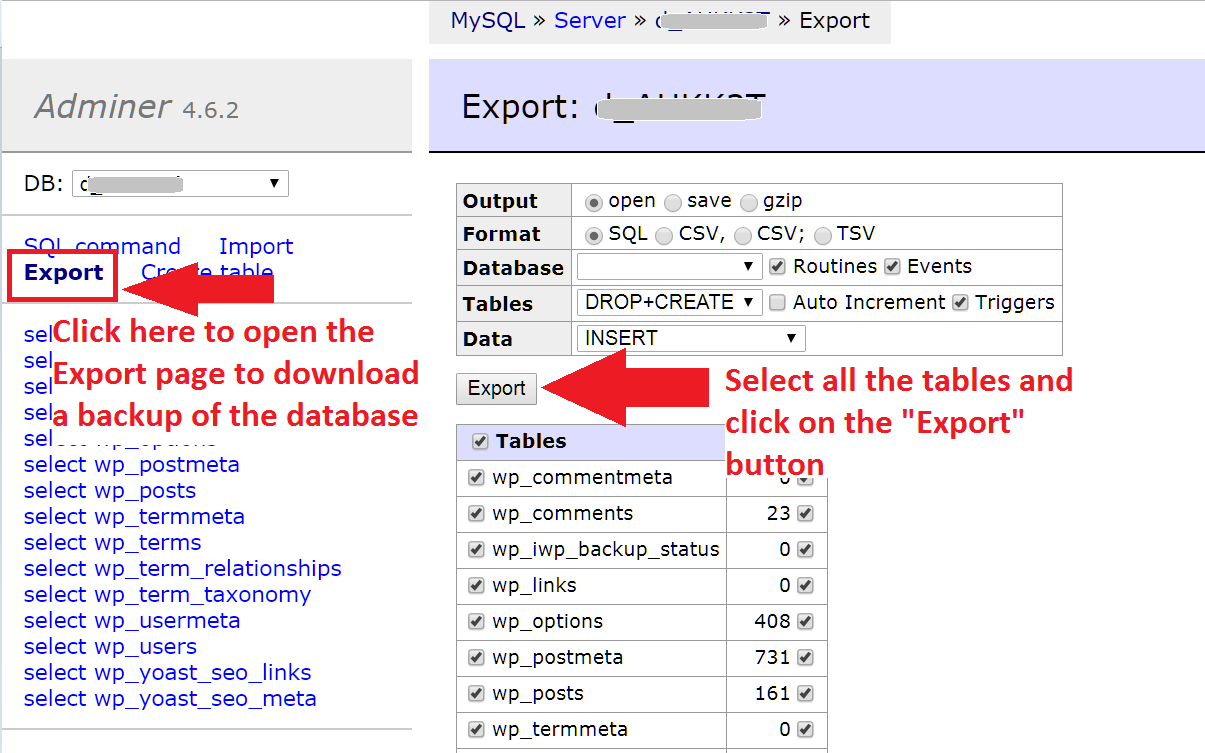Toggle the Tables header select-all checkbox
Screen dimensions: 1205x753
coord(480,442)
